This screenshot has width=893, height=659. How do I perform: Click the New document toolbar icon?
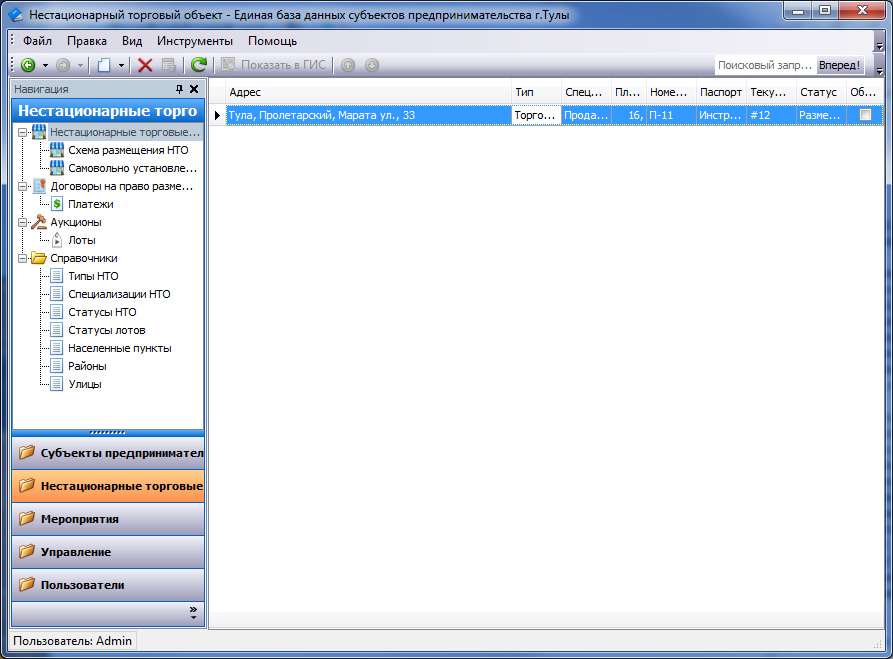pyautogui.click(x=104, y=65)
